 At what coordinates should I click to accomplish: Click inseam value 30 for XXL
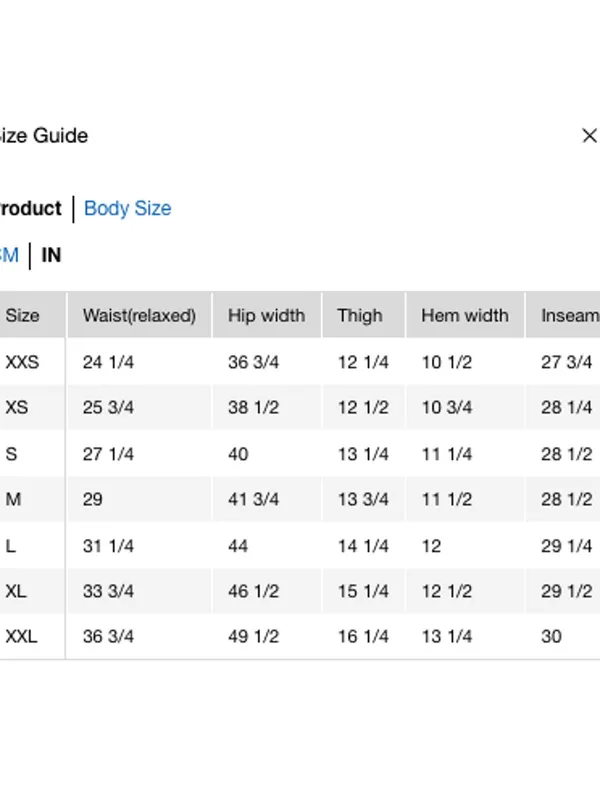click(x=551, y=636)
